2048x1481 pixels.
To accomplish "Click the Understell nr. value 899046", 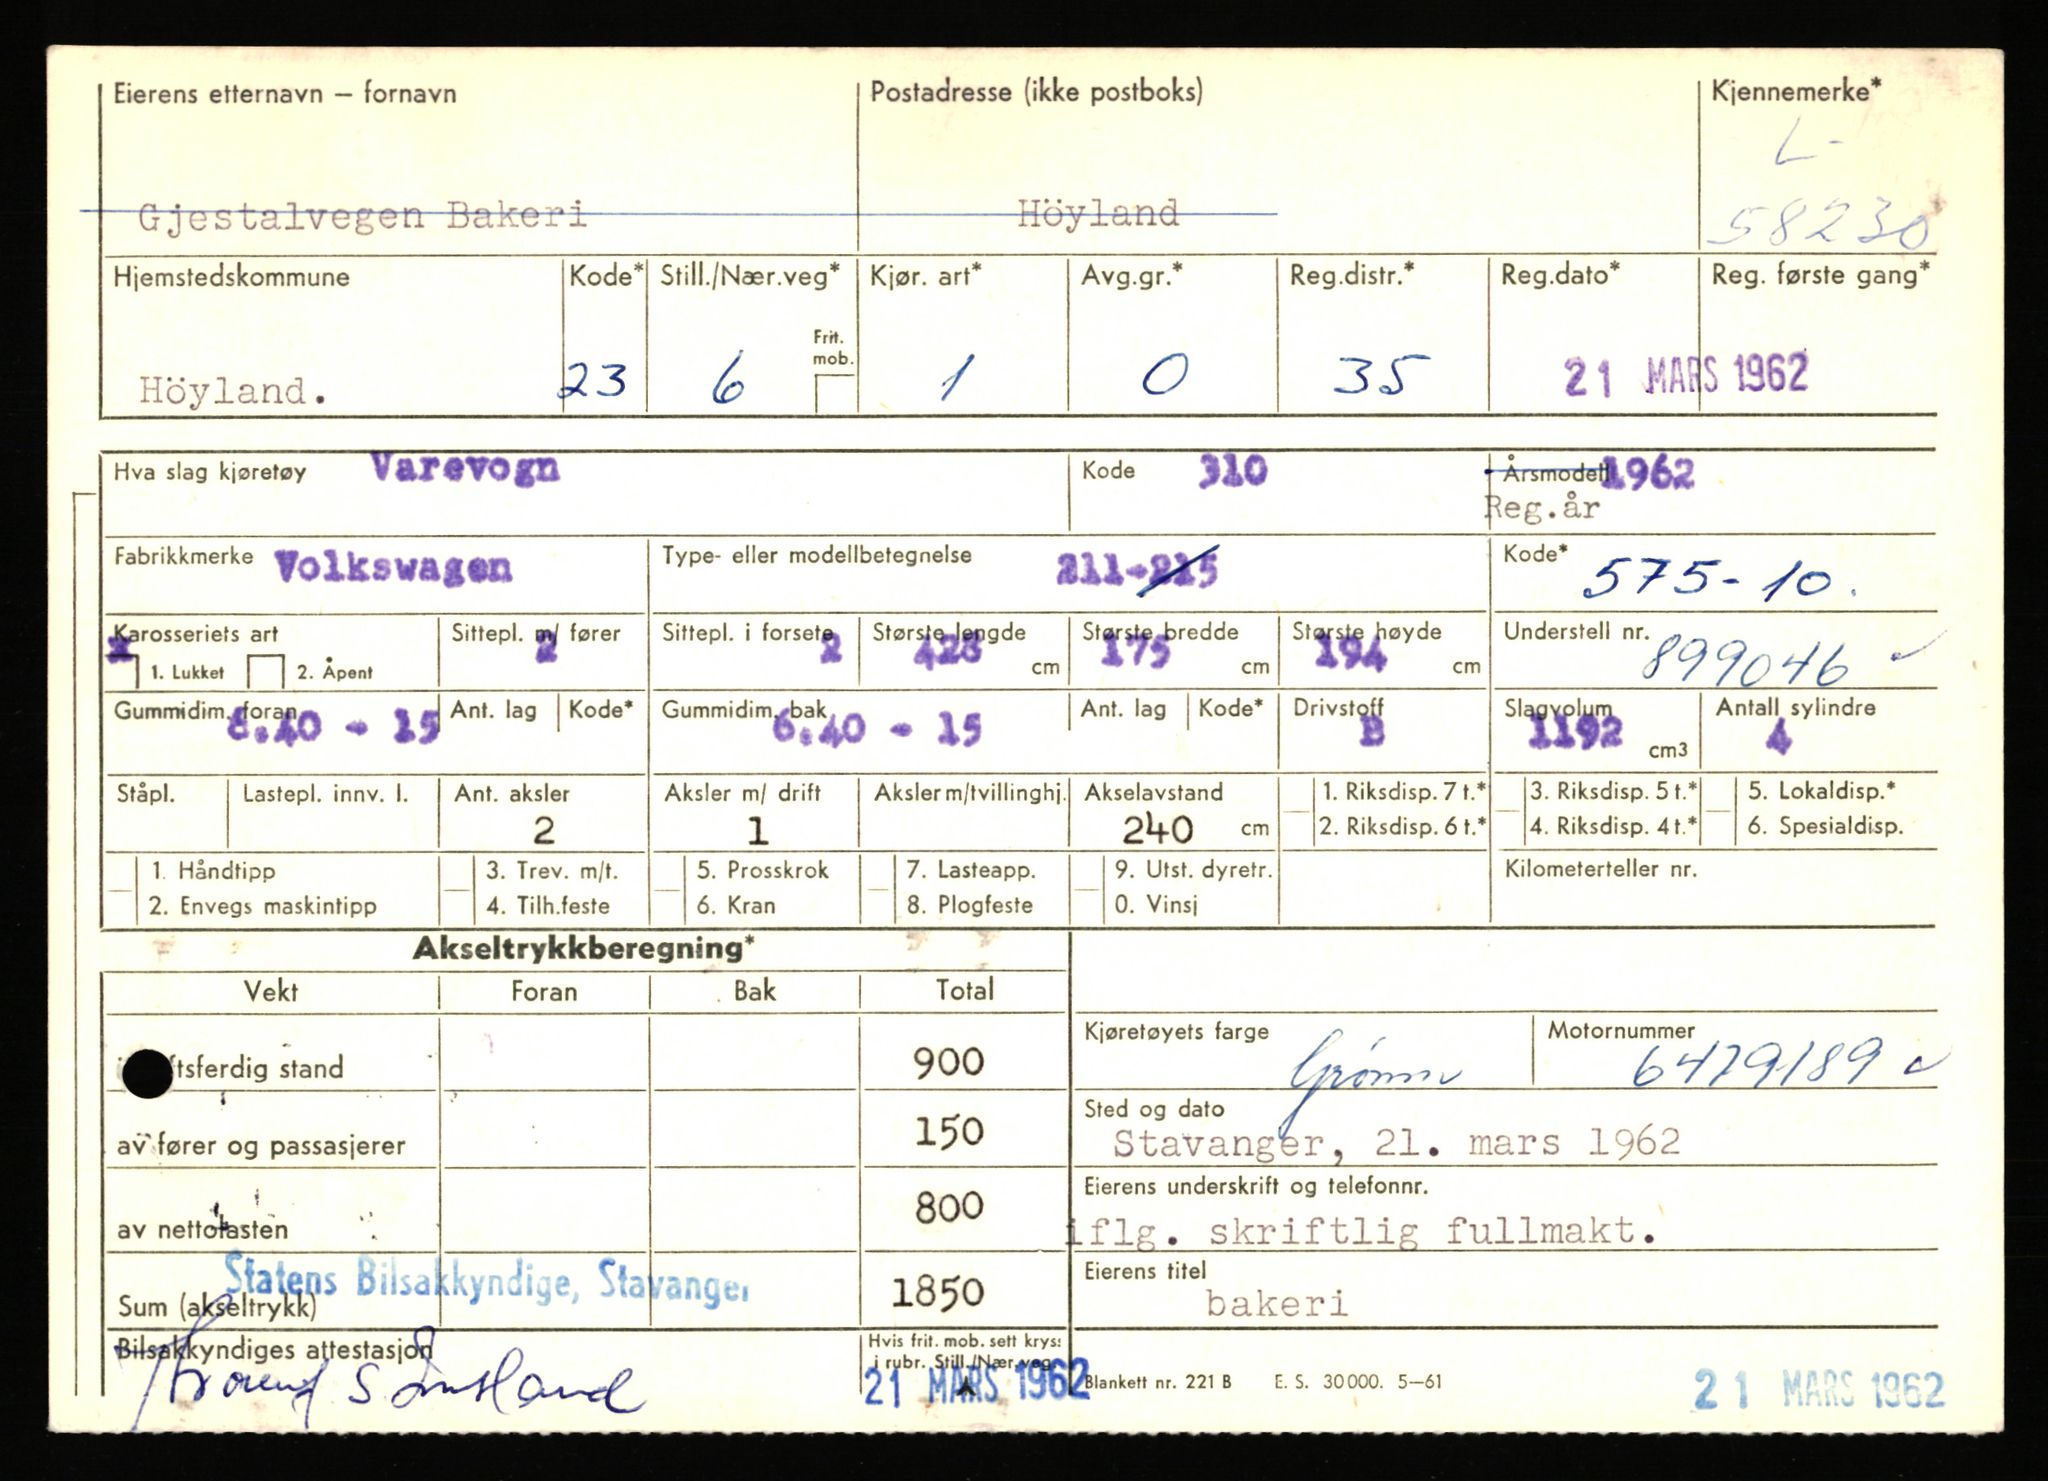I will [x=1745, y=664].
